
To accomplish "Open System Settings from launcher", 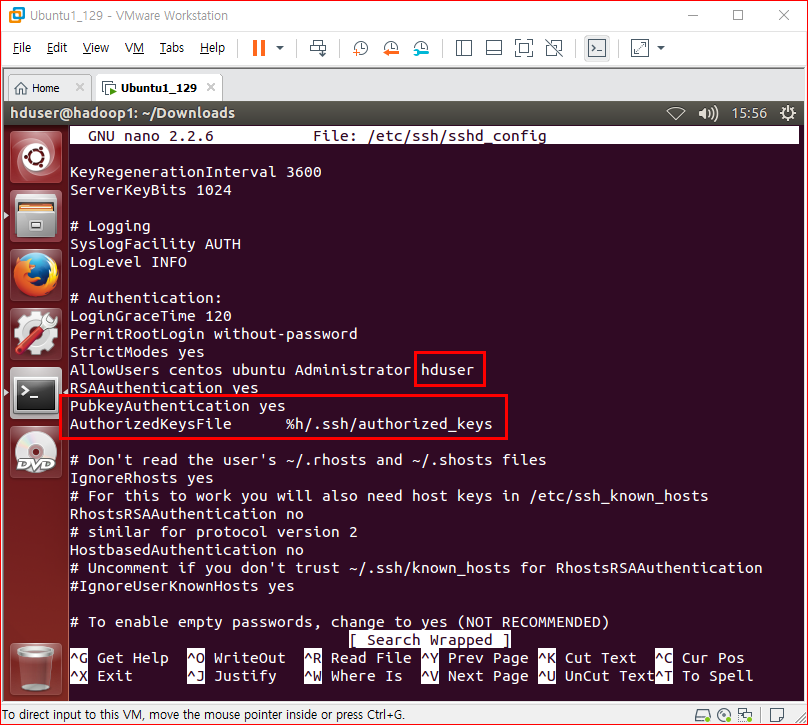I will point(36,334).
